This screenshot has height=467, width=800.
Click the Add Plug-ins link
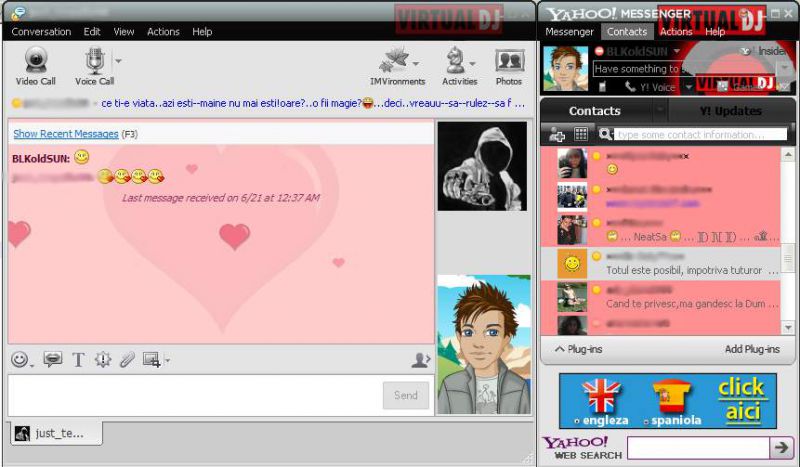[x=752, y=349]
